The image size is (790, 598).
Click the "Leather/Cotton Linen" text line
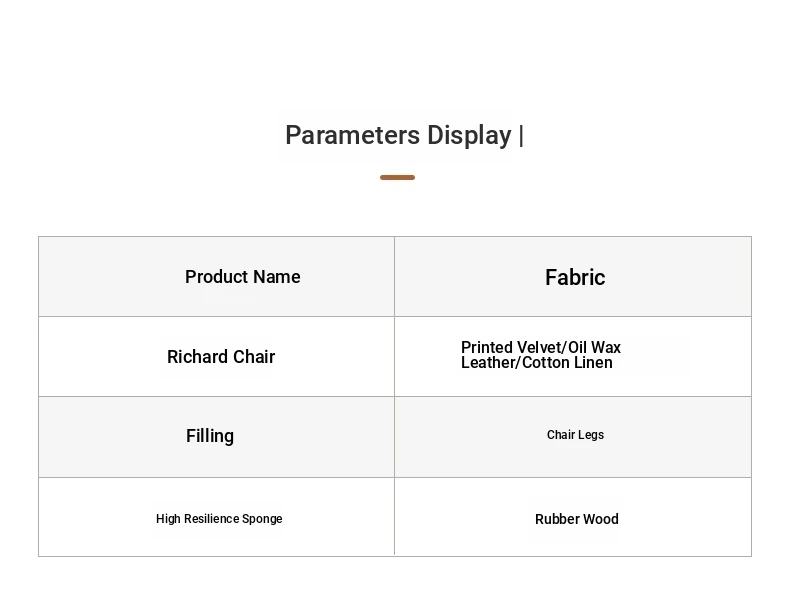tap(537, 363)
